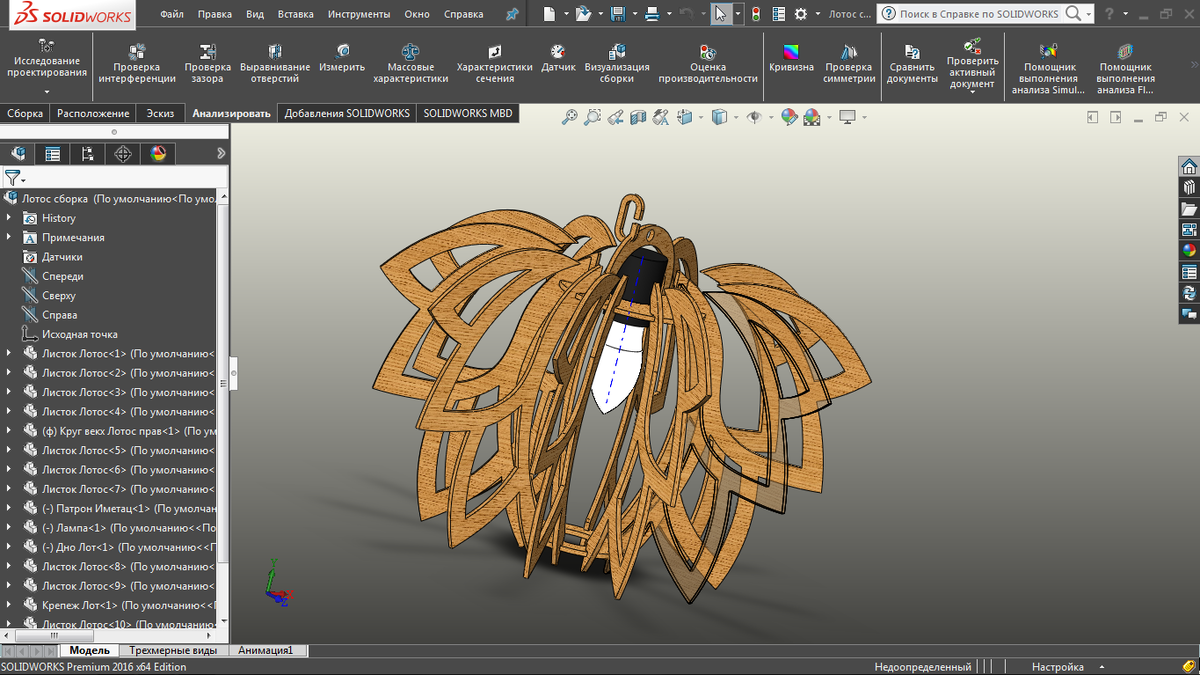The width and height of the screenshot is (1200, 675).
Task: Open the ConfigurationManager tab in the left panel
Action: 88,154
